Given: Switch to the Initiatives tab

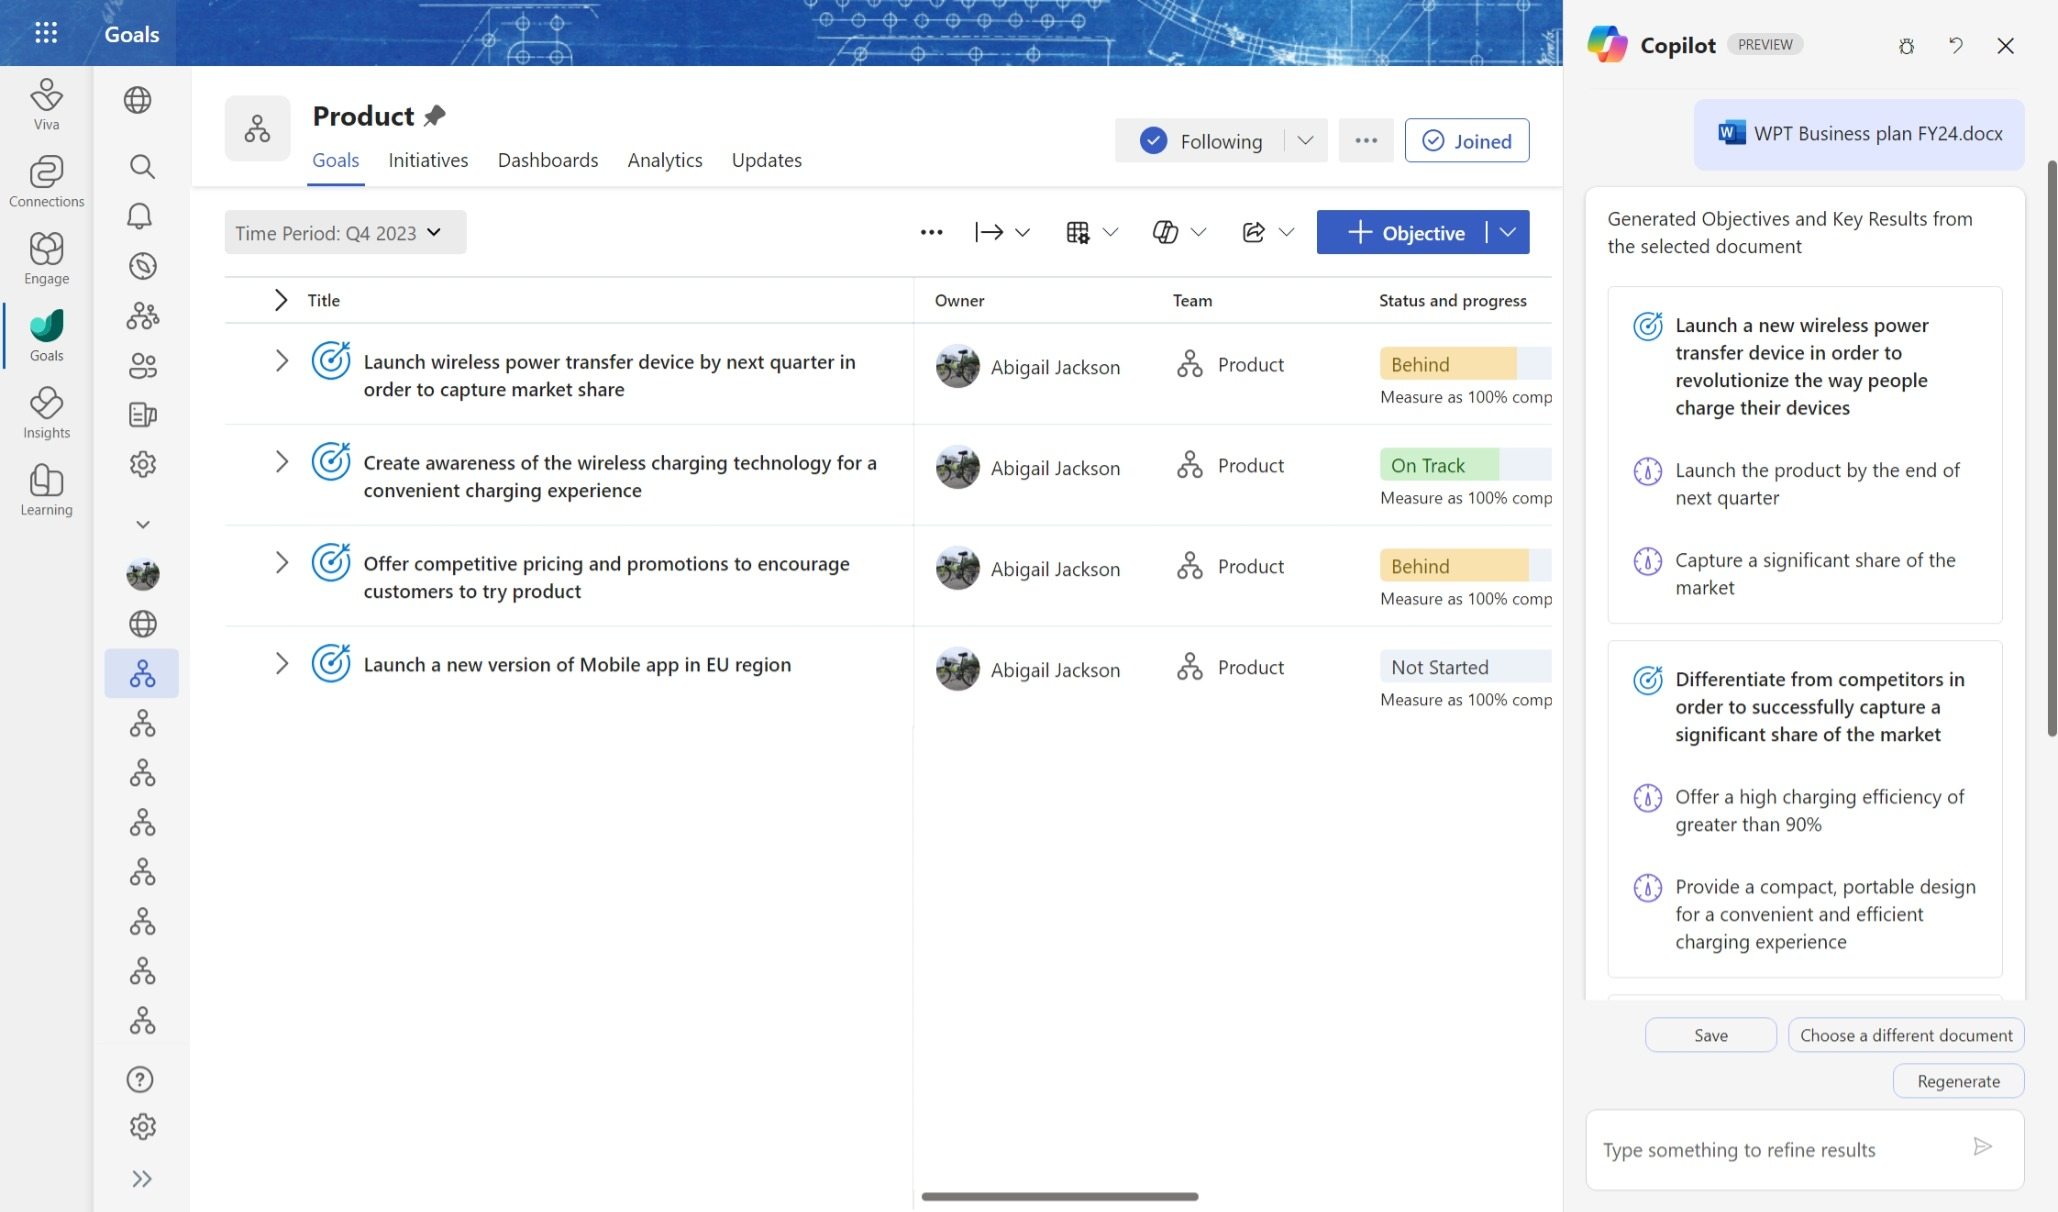Looking at the screenshot, I should (428, 160).
